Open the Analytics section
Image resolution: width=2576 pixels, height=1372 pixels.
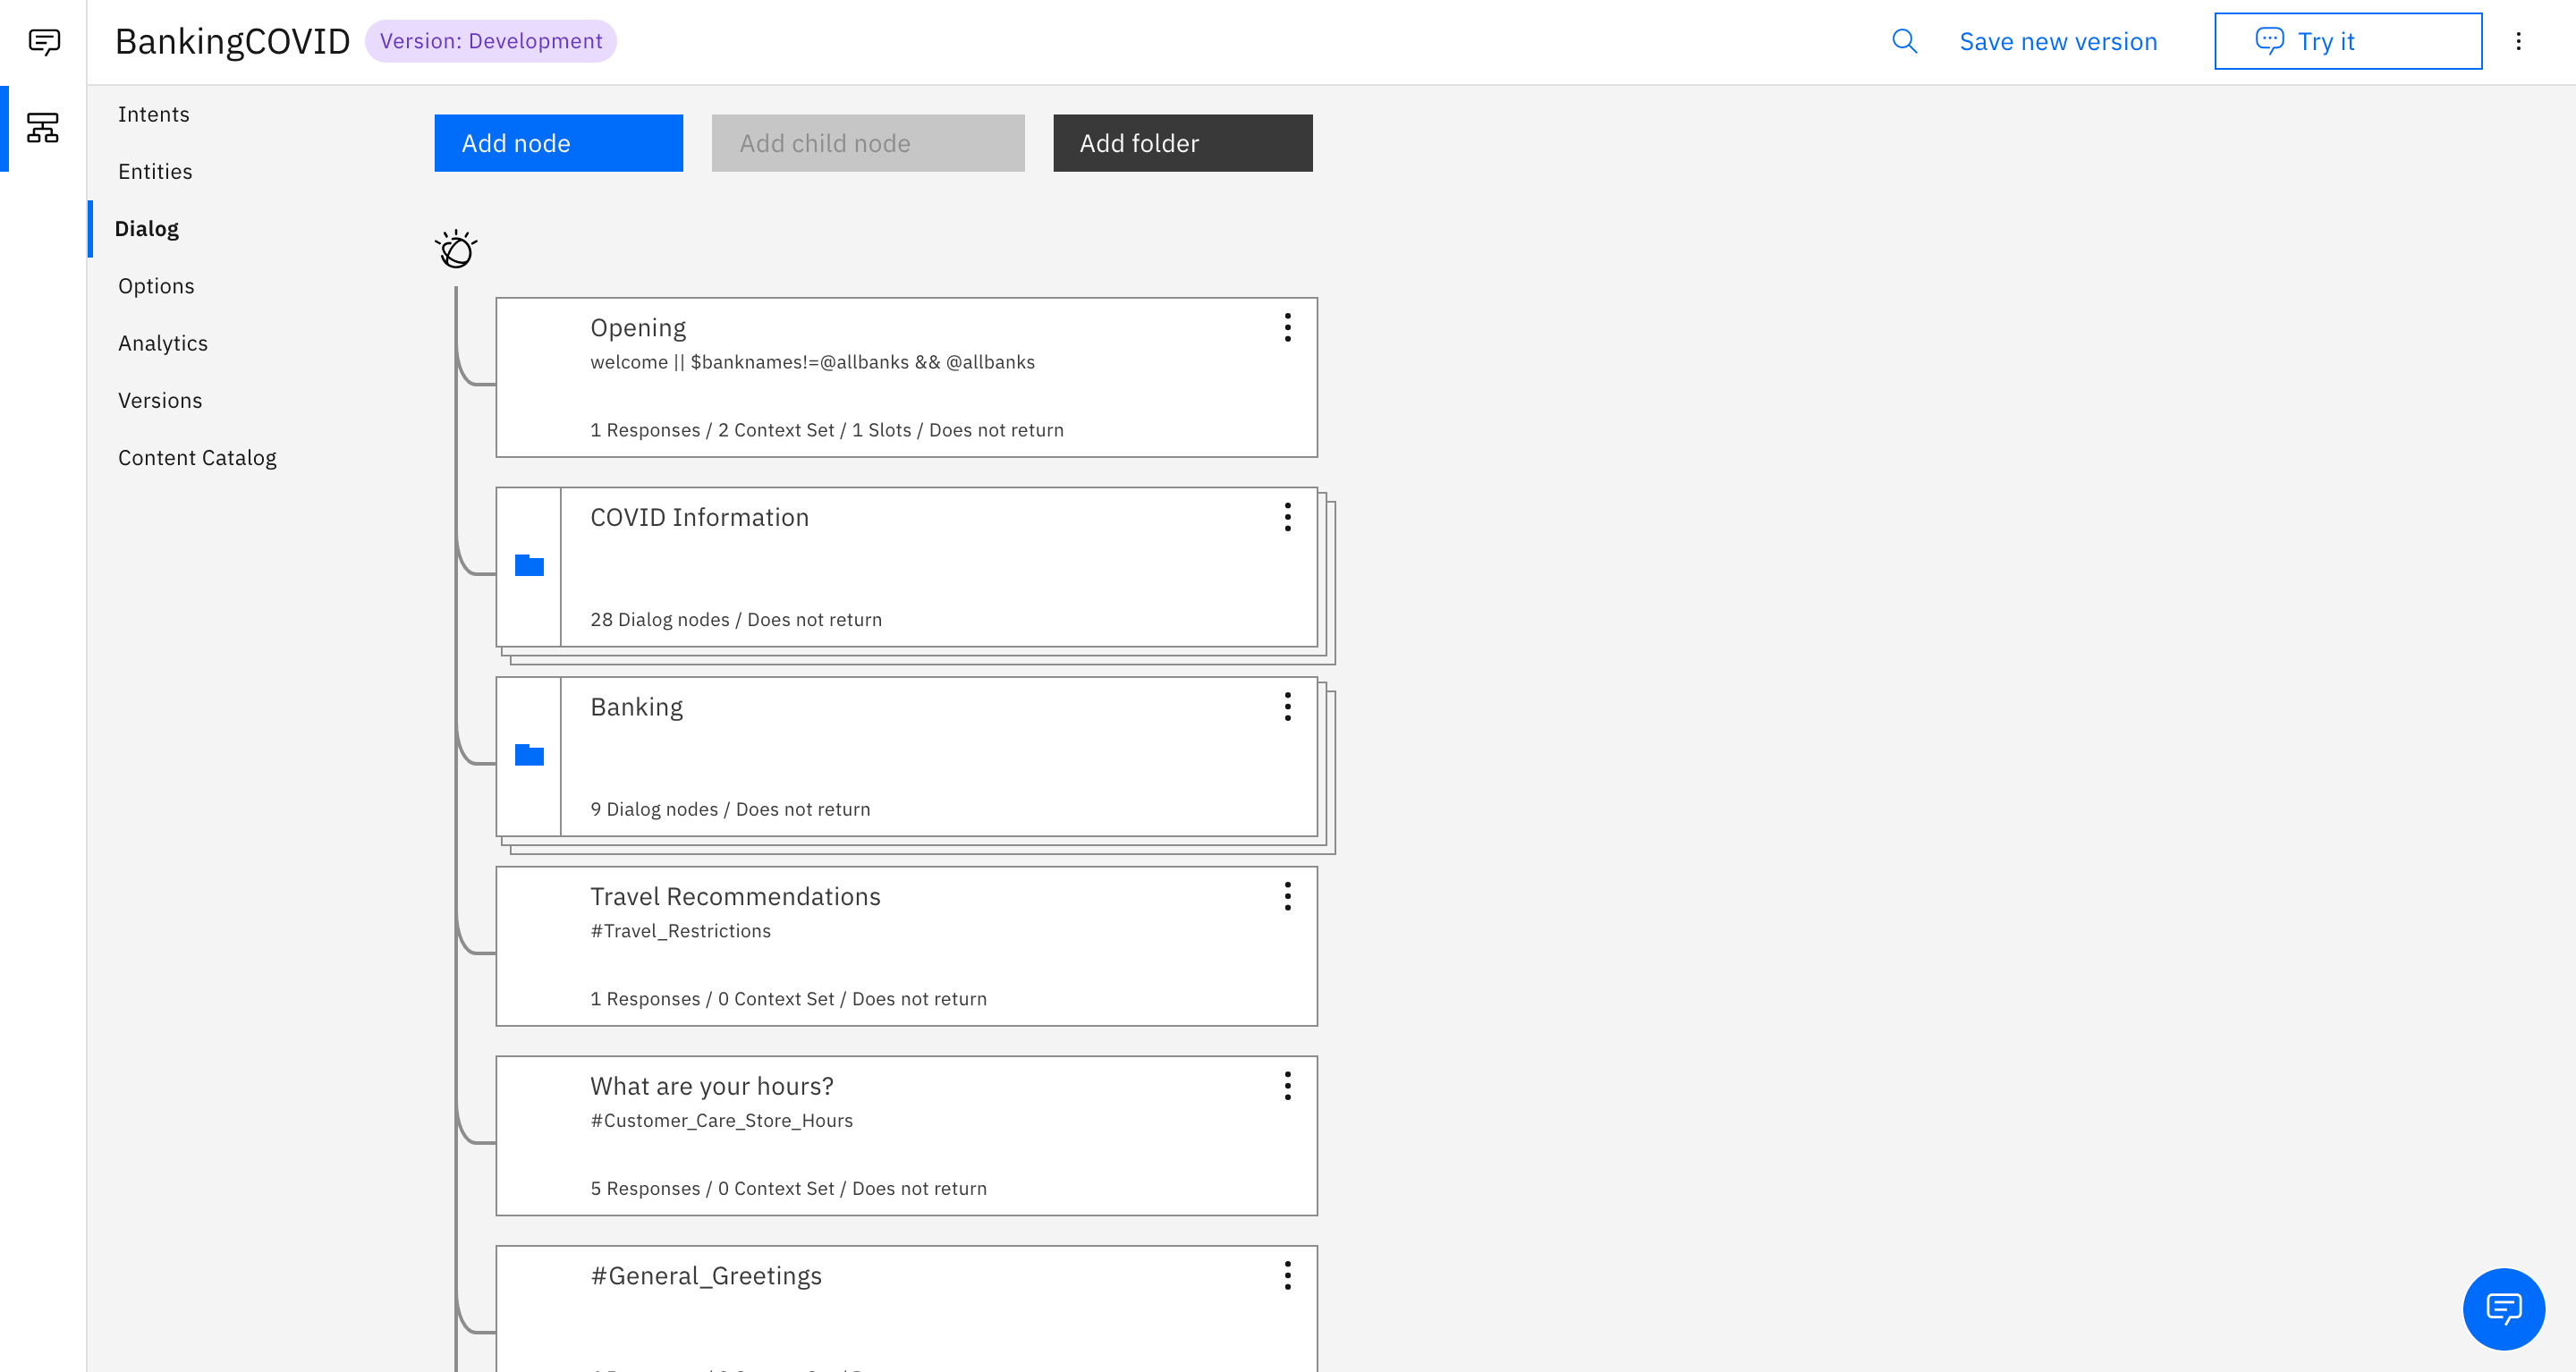pos(163,343)
